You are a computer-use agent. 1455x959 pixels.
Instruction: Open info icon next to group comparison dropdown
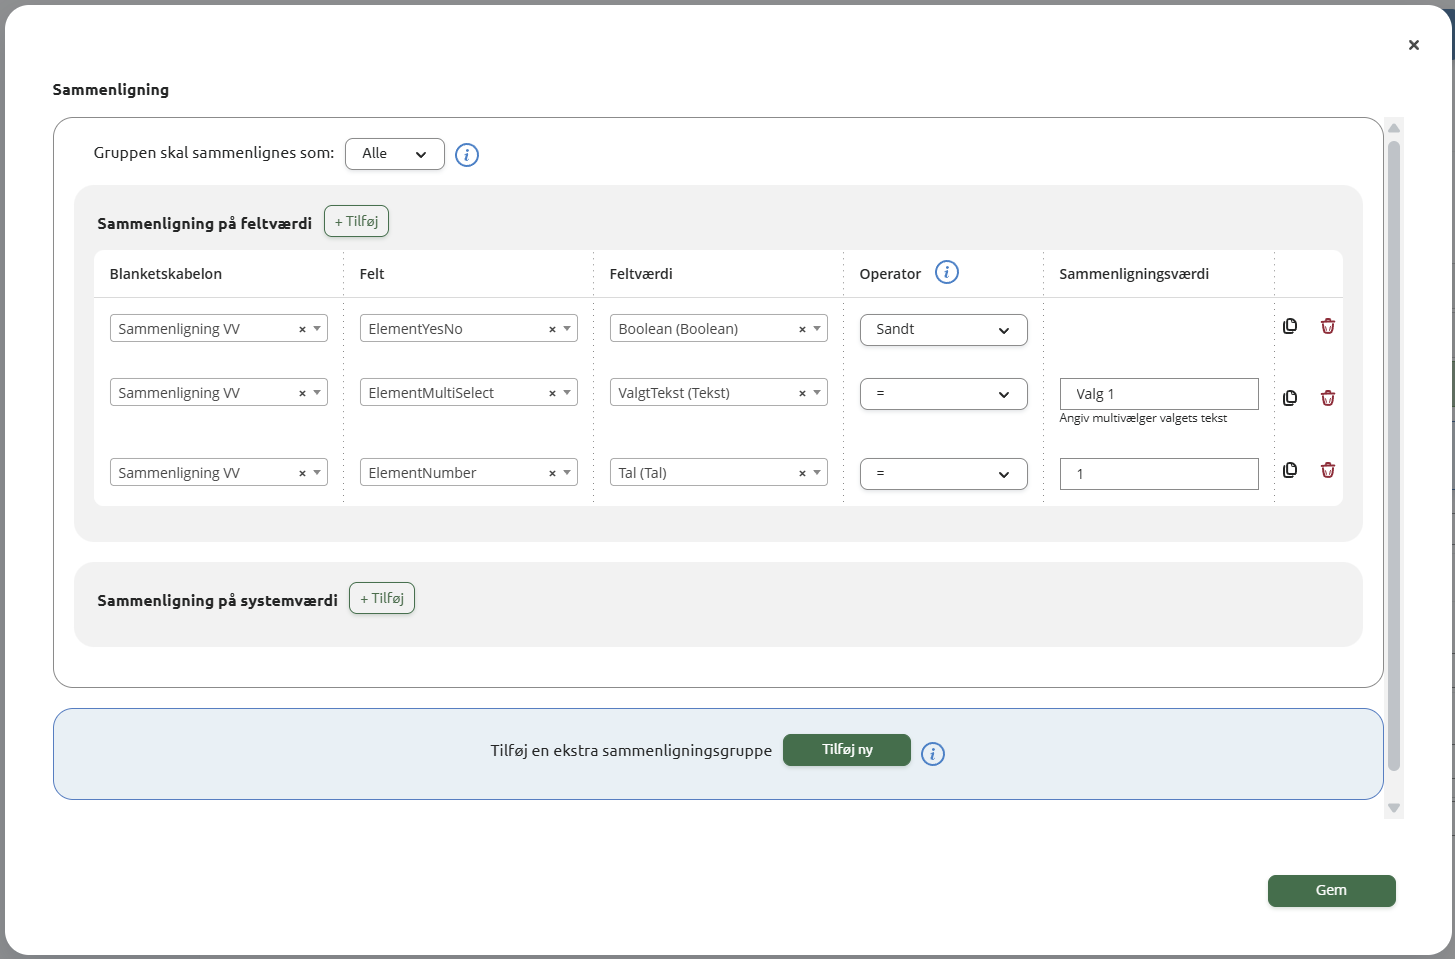click(467, 155)
